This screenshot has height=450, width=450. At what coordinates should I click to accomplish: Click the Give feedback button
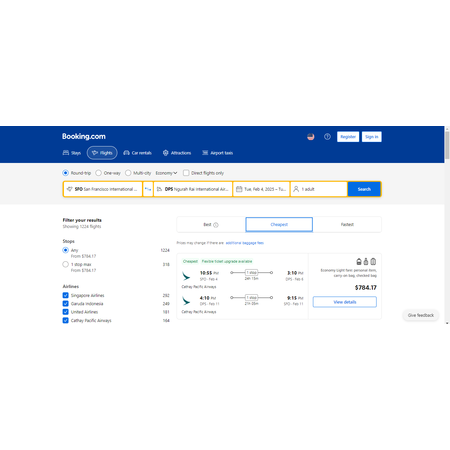[x=421, y=315]
